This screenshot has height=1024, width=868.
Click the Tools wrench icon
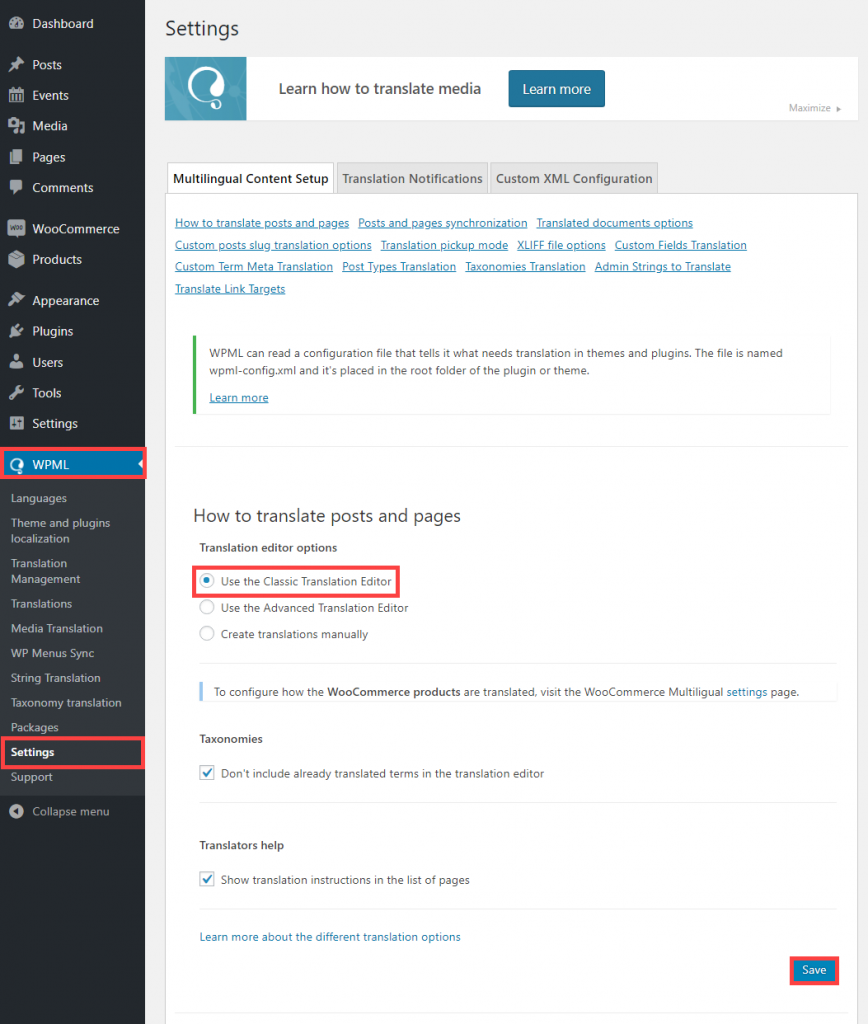[x=16, y=392]
